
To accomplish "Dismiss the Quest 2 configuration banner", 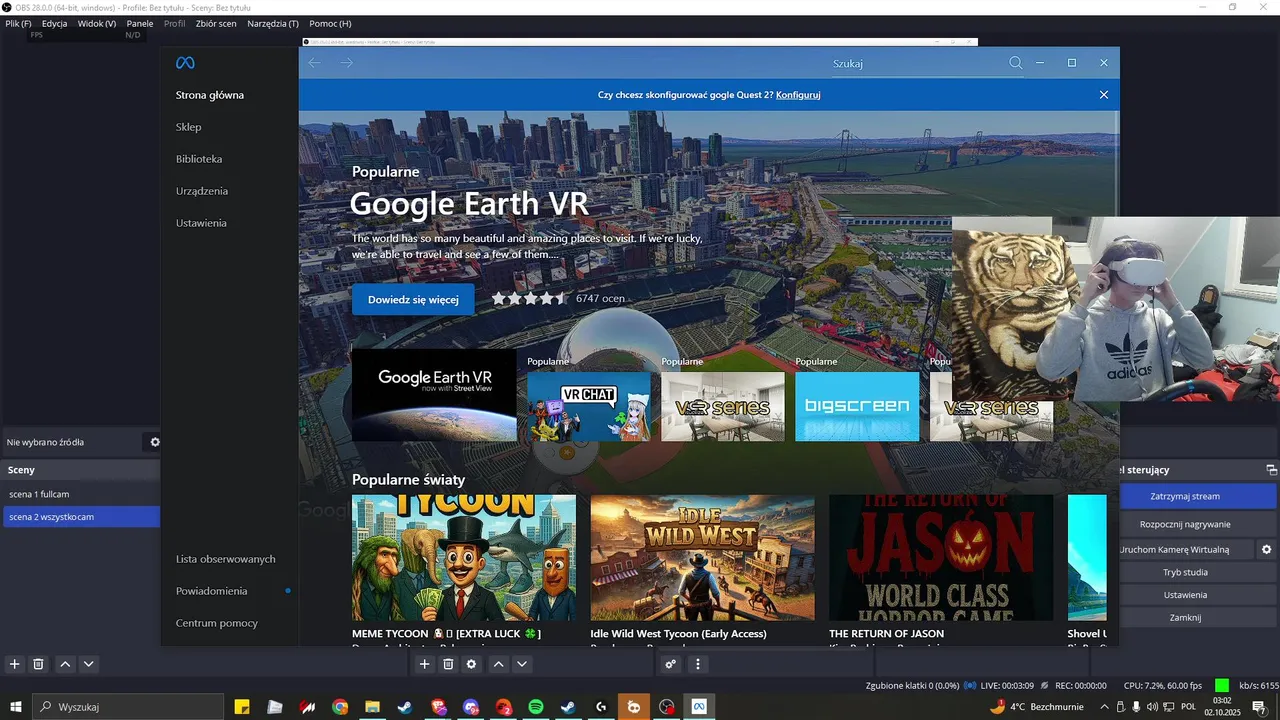I will (1104, 95).
